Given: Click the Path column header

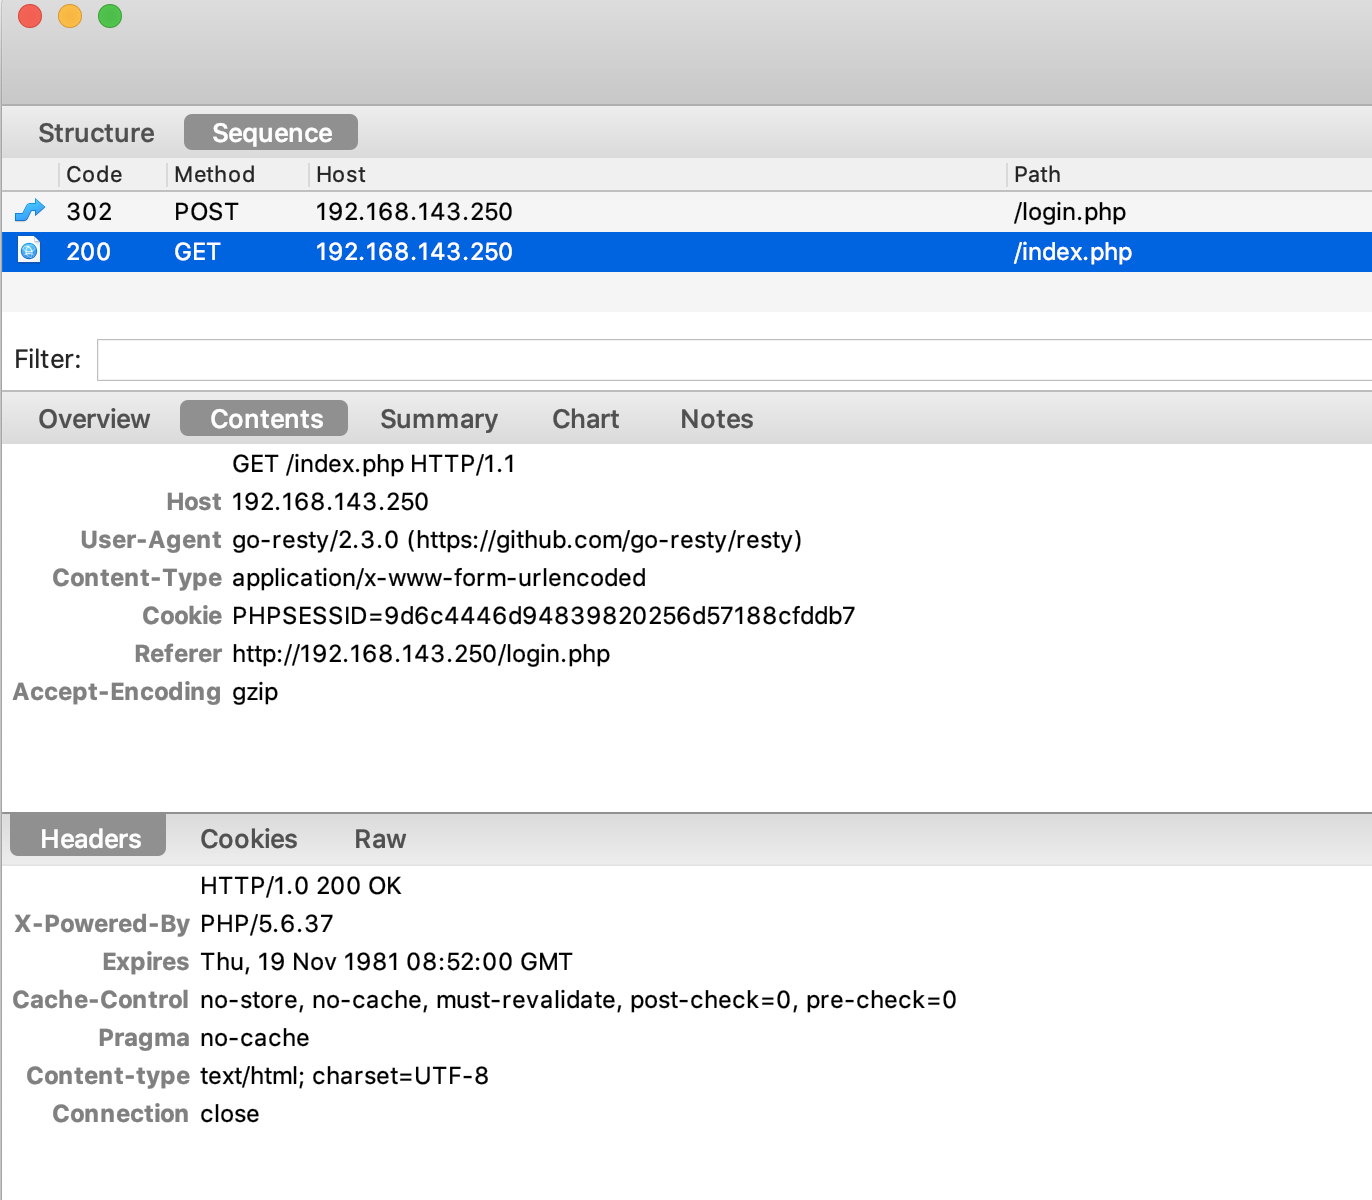Looking at the screenshot, I should tap(1036, 174).
